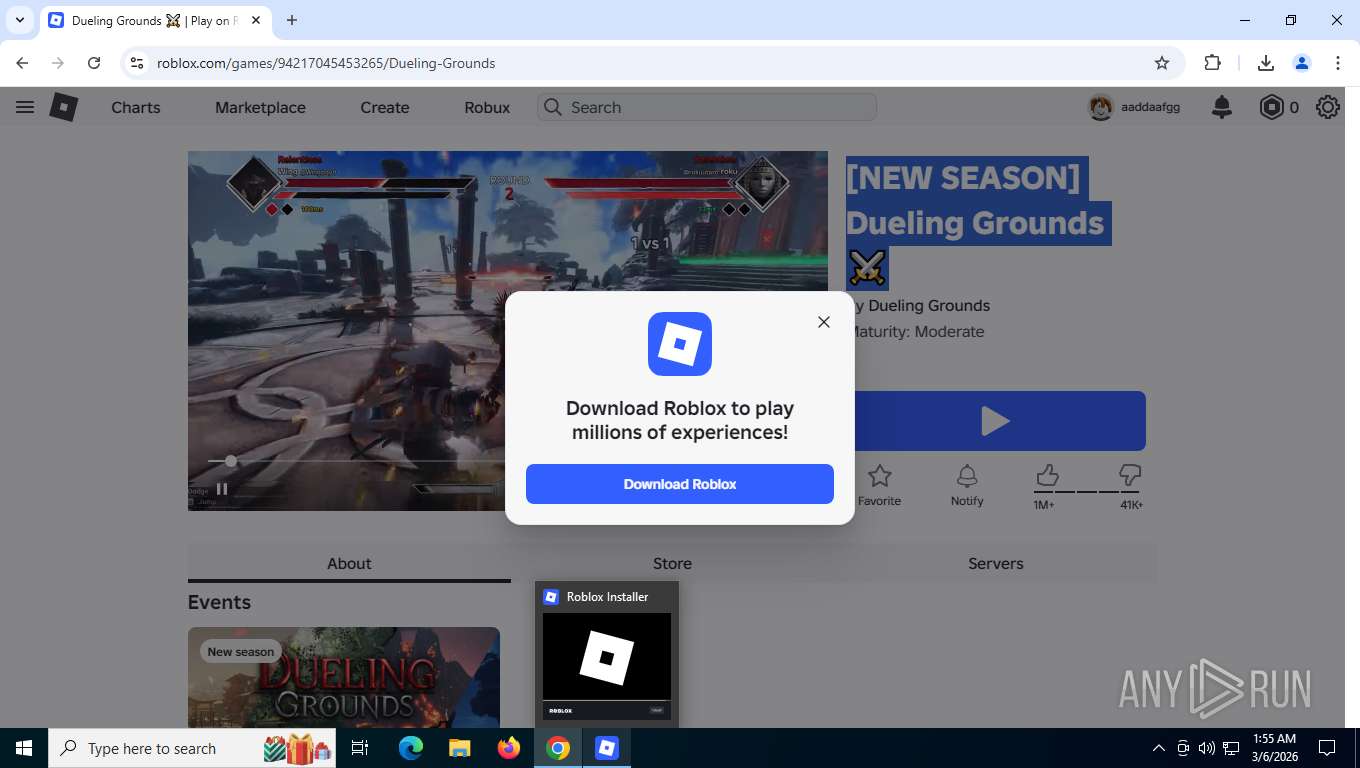Click the Roblox Installer taskbar preview thumbnail
Screen dimensions: 1360x768
(x=607, y=664)
